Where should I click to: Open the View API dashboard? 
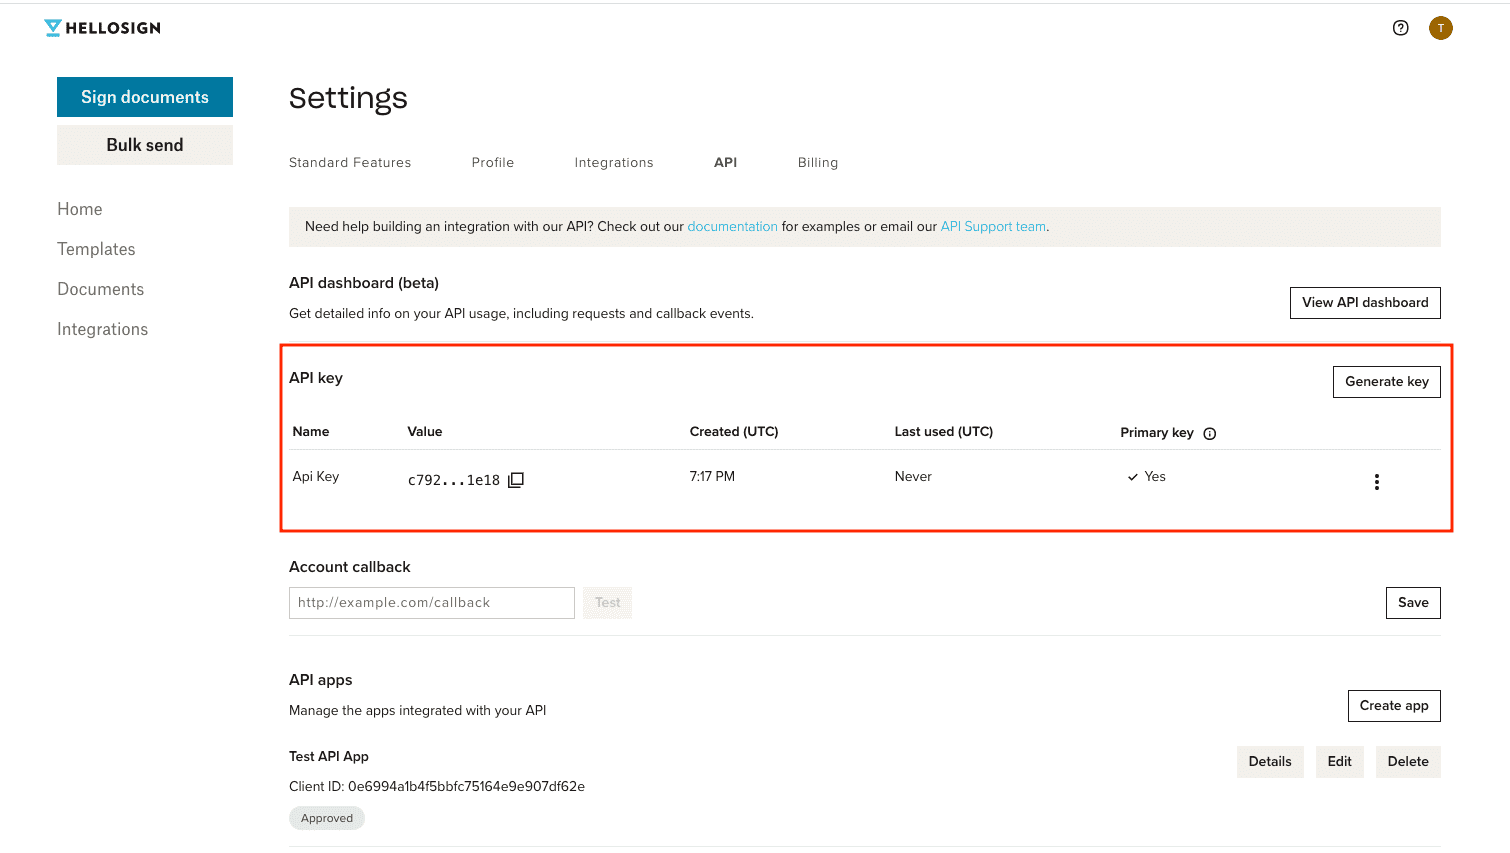click(1365, 302)
